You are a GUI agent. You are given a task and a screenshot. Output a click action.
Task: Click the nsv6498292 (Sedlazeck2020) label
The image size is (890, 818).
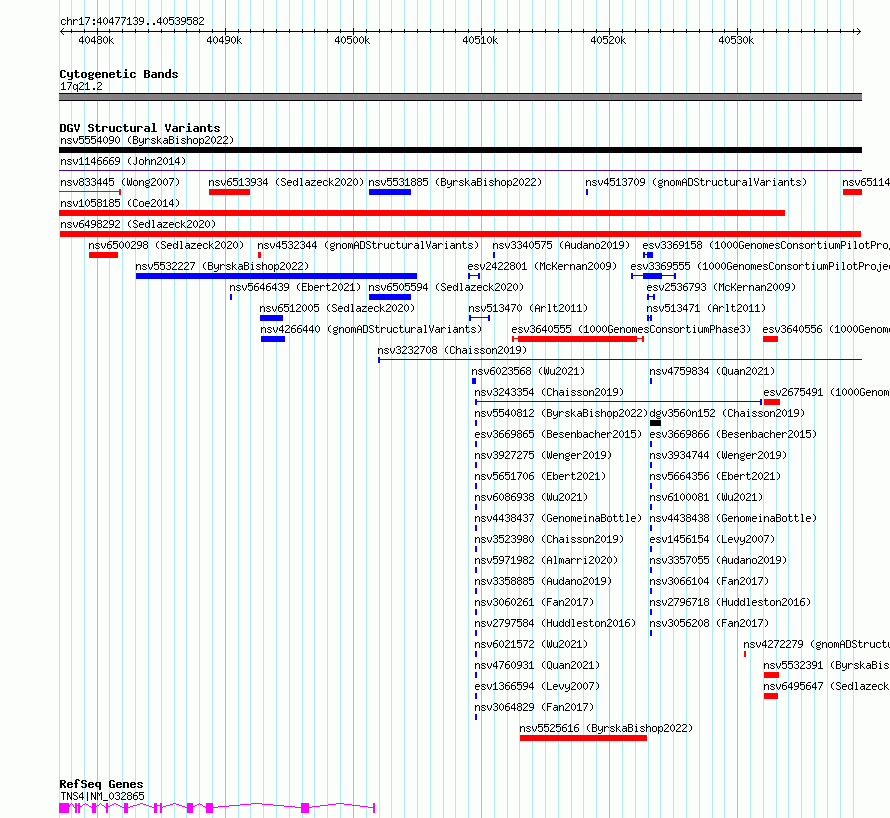(x=138, y=224)
